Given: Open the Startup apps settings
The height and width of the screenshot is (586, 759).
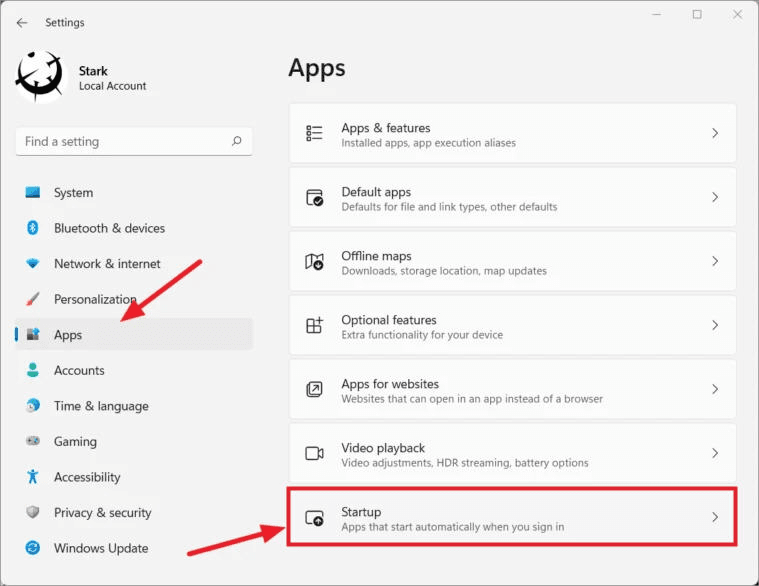Looking at the screenshot, I should [x=512, y=518].
